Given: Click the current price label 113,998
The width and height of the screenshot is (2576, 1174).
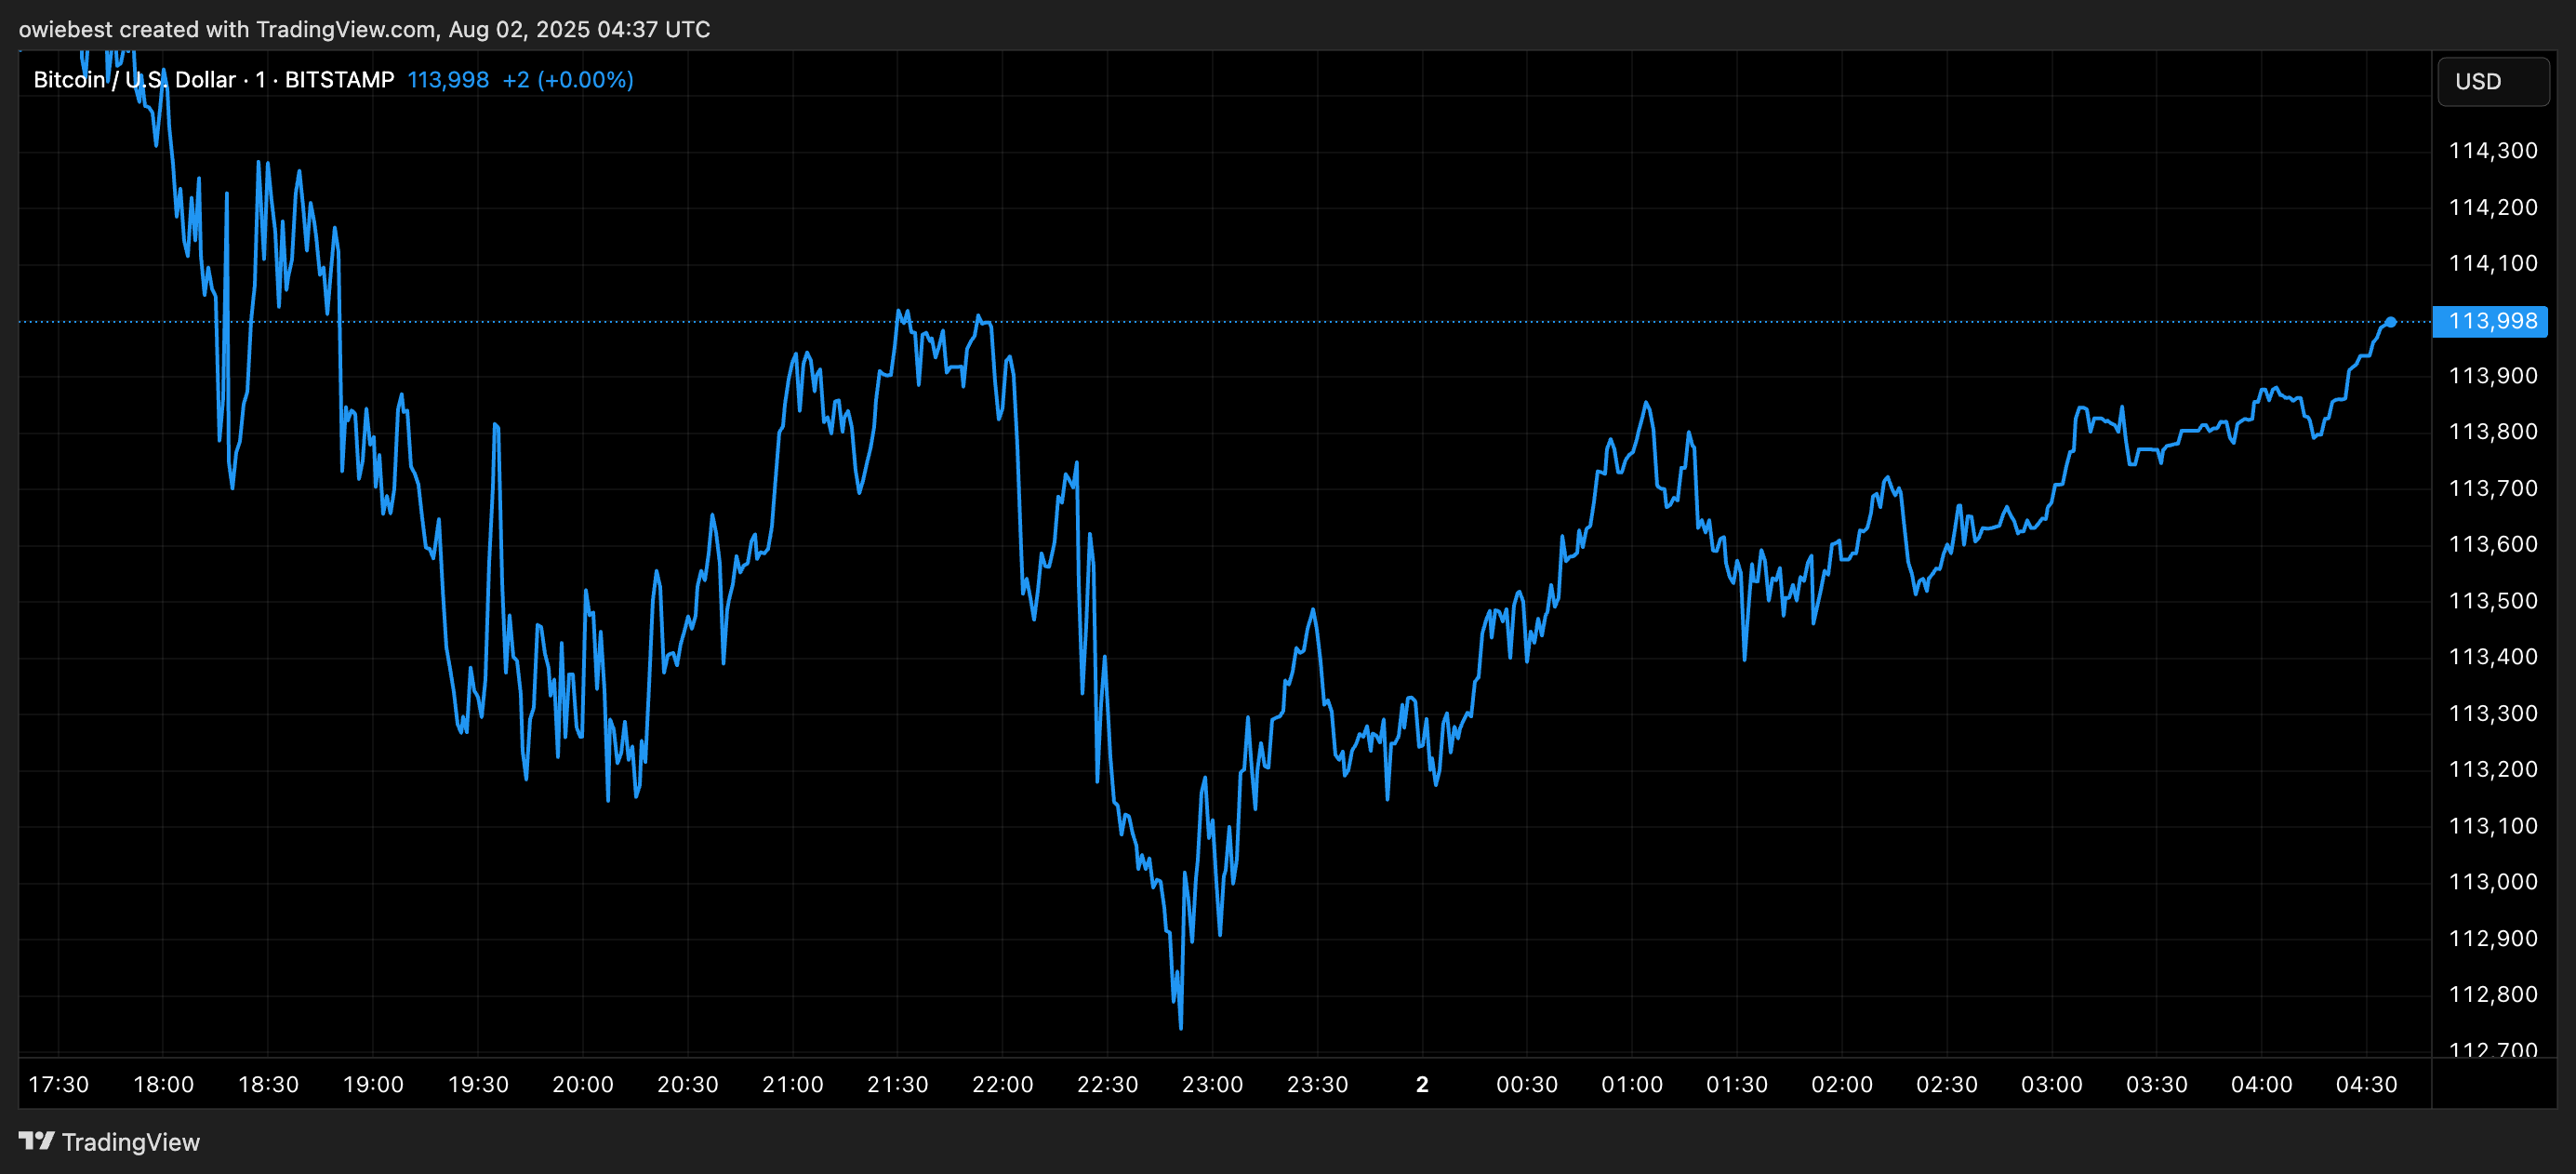Looking at the screenshot, I should click(x=2490, y=321).
